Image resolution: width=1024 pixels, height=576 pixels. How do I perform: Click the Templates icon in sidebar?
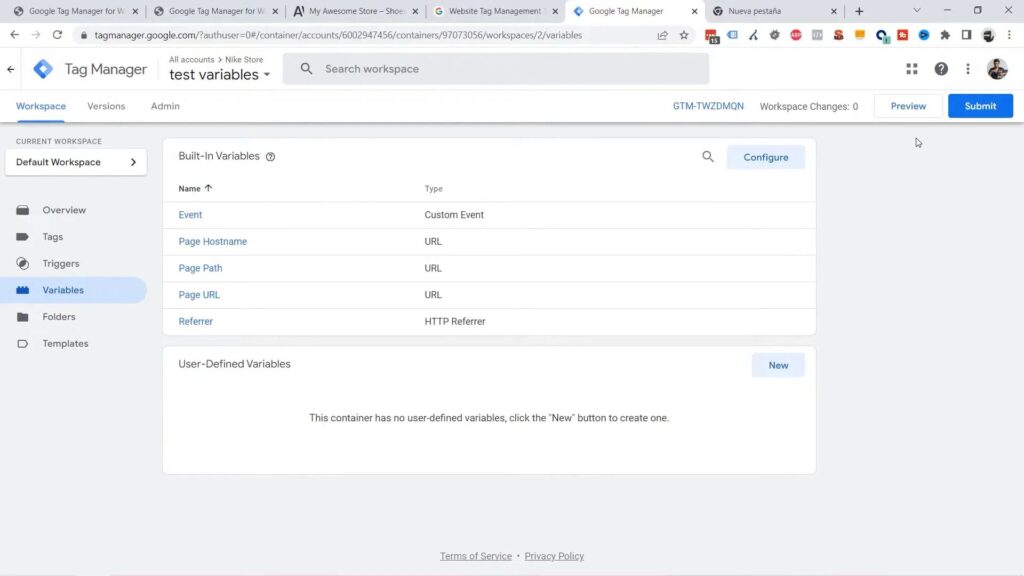(x=23, y=344)
